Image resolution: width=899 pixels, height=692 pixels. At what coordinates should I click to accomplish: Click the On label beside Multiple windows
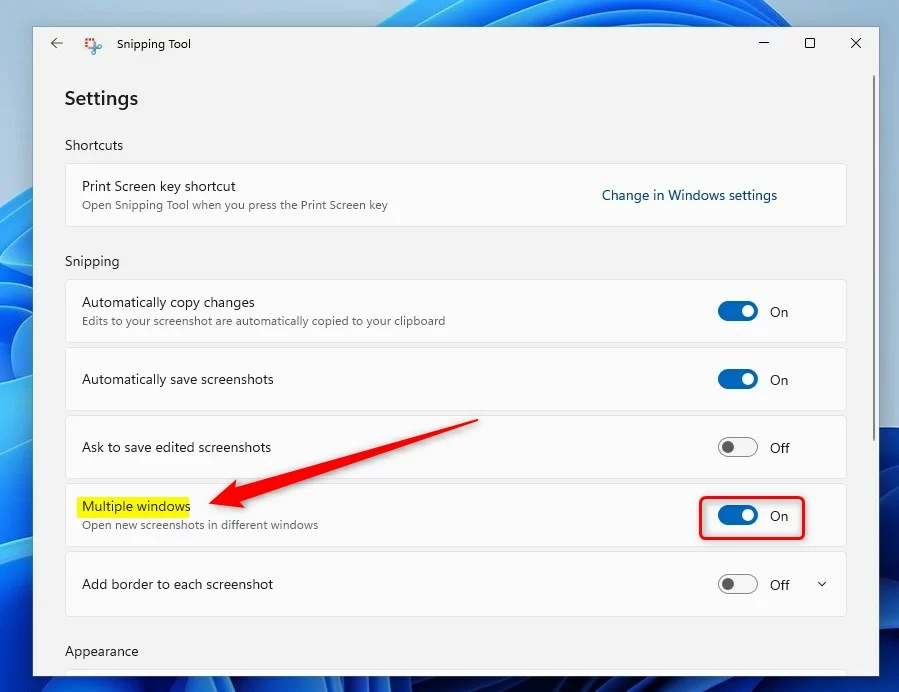click(779, 516)
